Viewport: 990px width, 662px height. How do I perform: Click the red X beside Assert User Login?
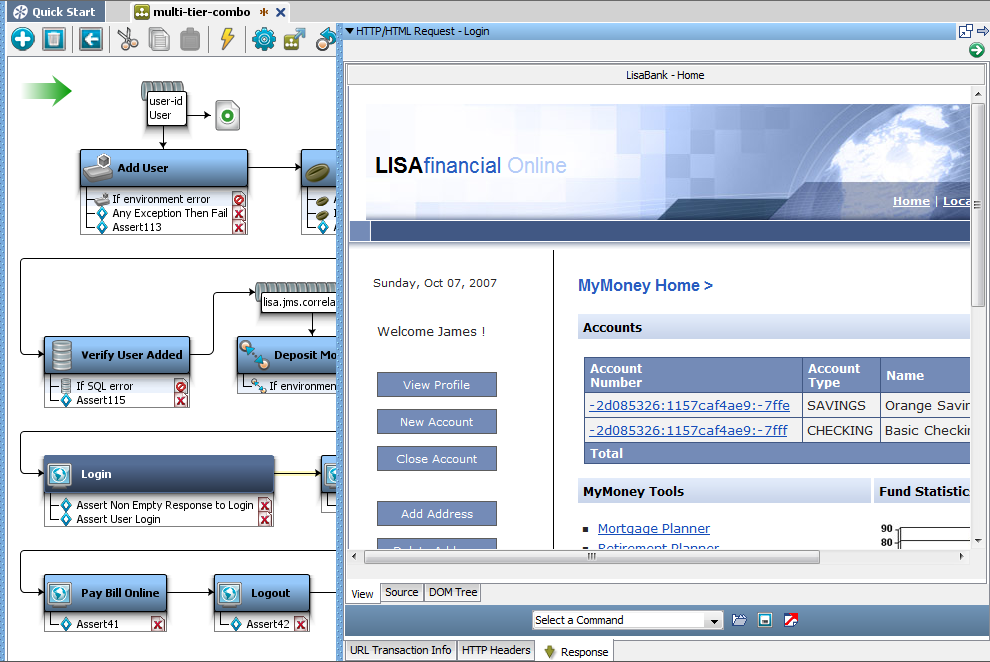[x=265, y=519]
